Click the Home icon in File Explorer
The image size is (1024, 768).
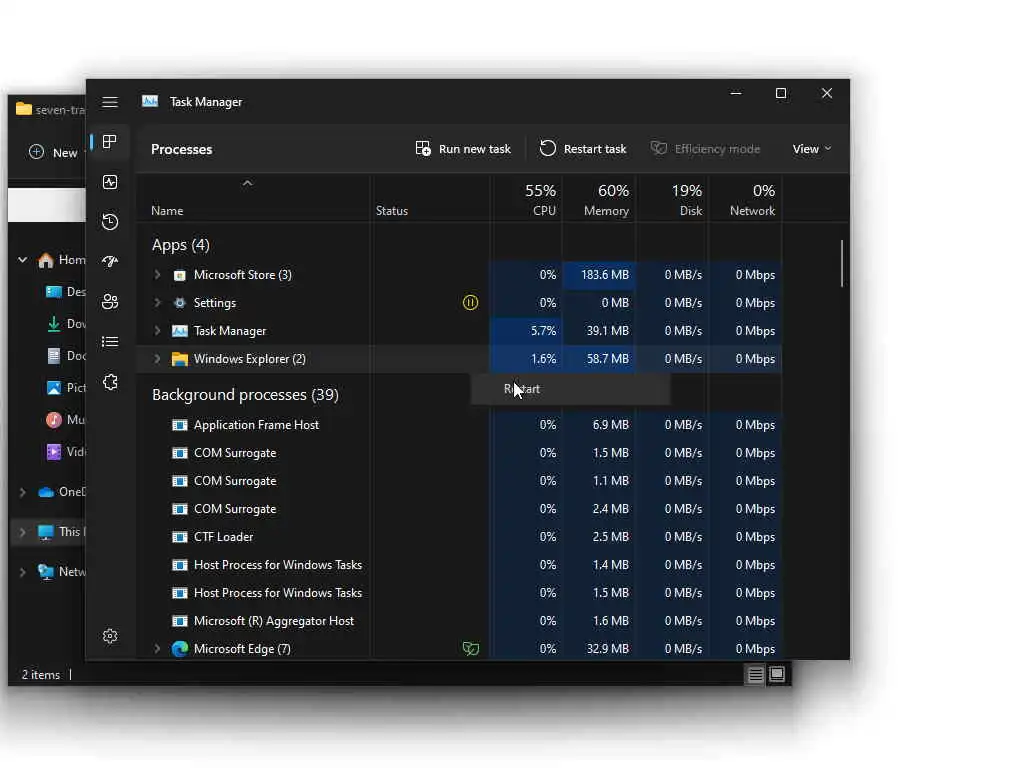point(46,261)
